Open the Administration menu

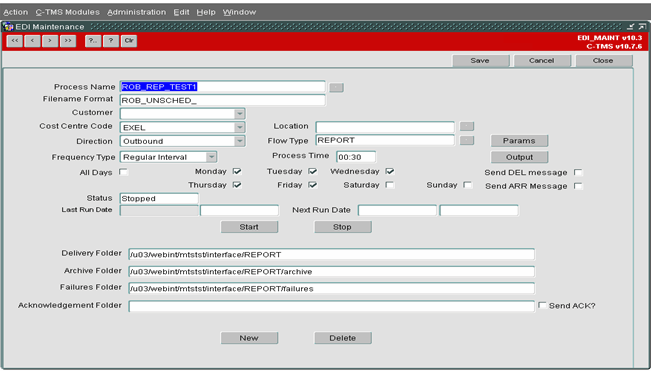pyautogui.click(x=137, y=12)
